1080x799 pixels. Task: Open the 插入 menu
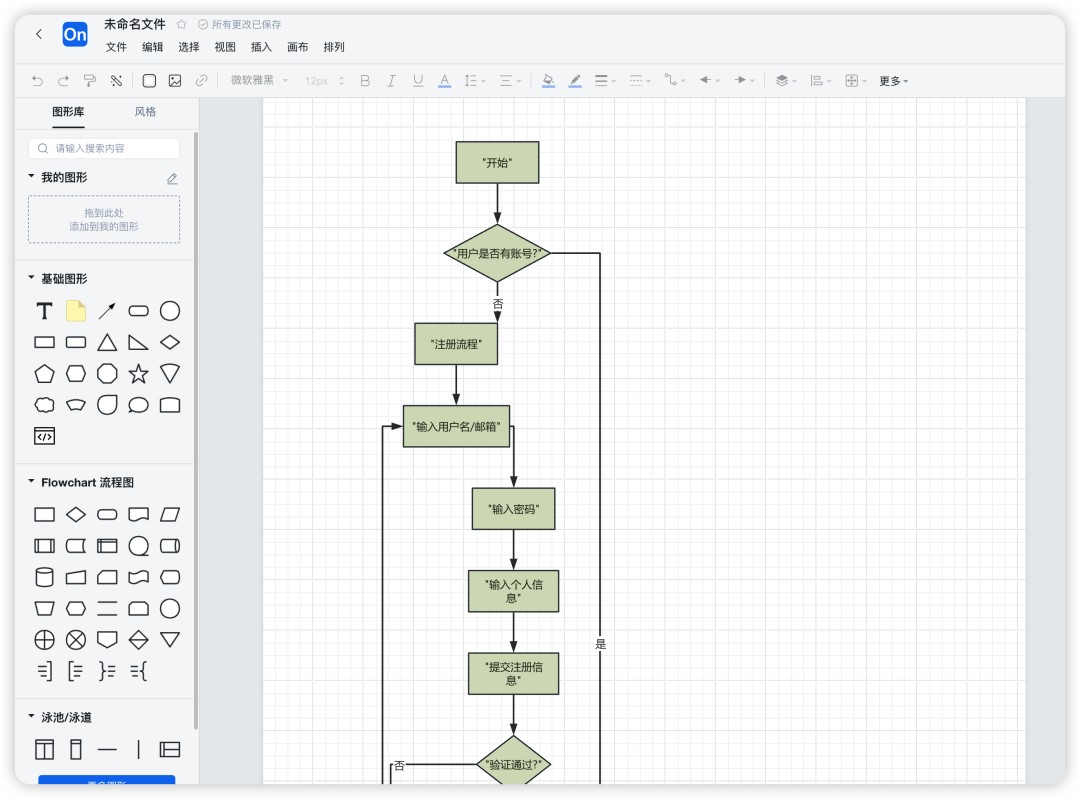[261, 47]
